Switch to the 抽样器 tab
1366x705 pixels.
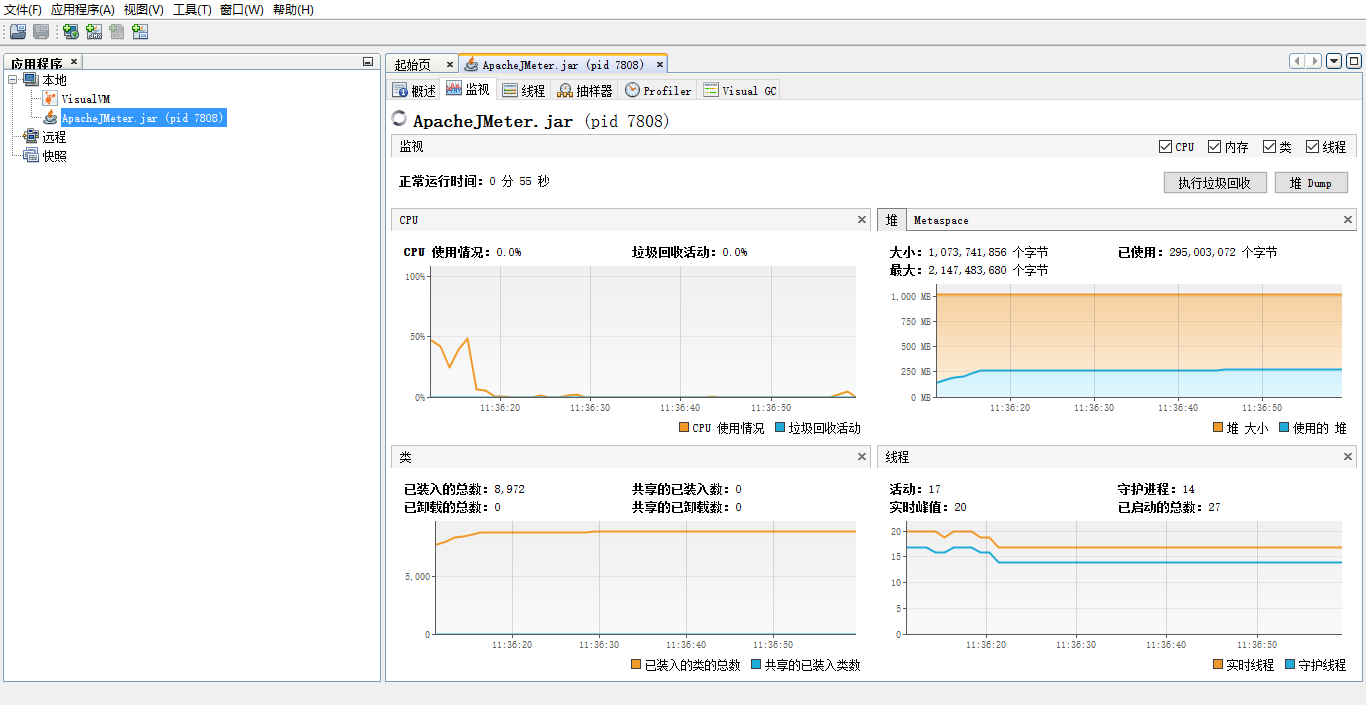tap(585, 90)
